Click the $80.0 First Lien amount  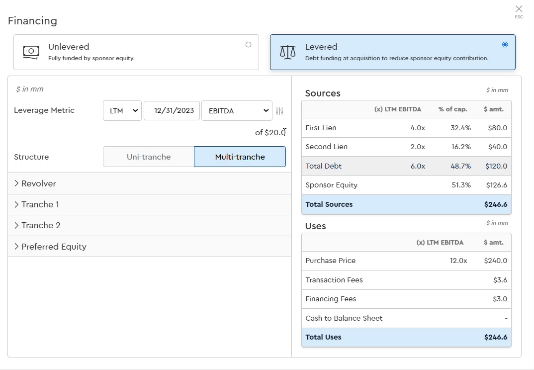tap(497, 128)
